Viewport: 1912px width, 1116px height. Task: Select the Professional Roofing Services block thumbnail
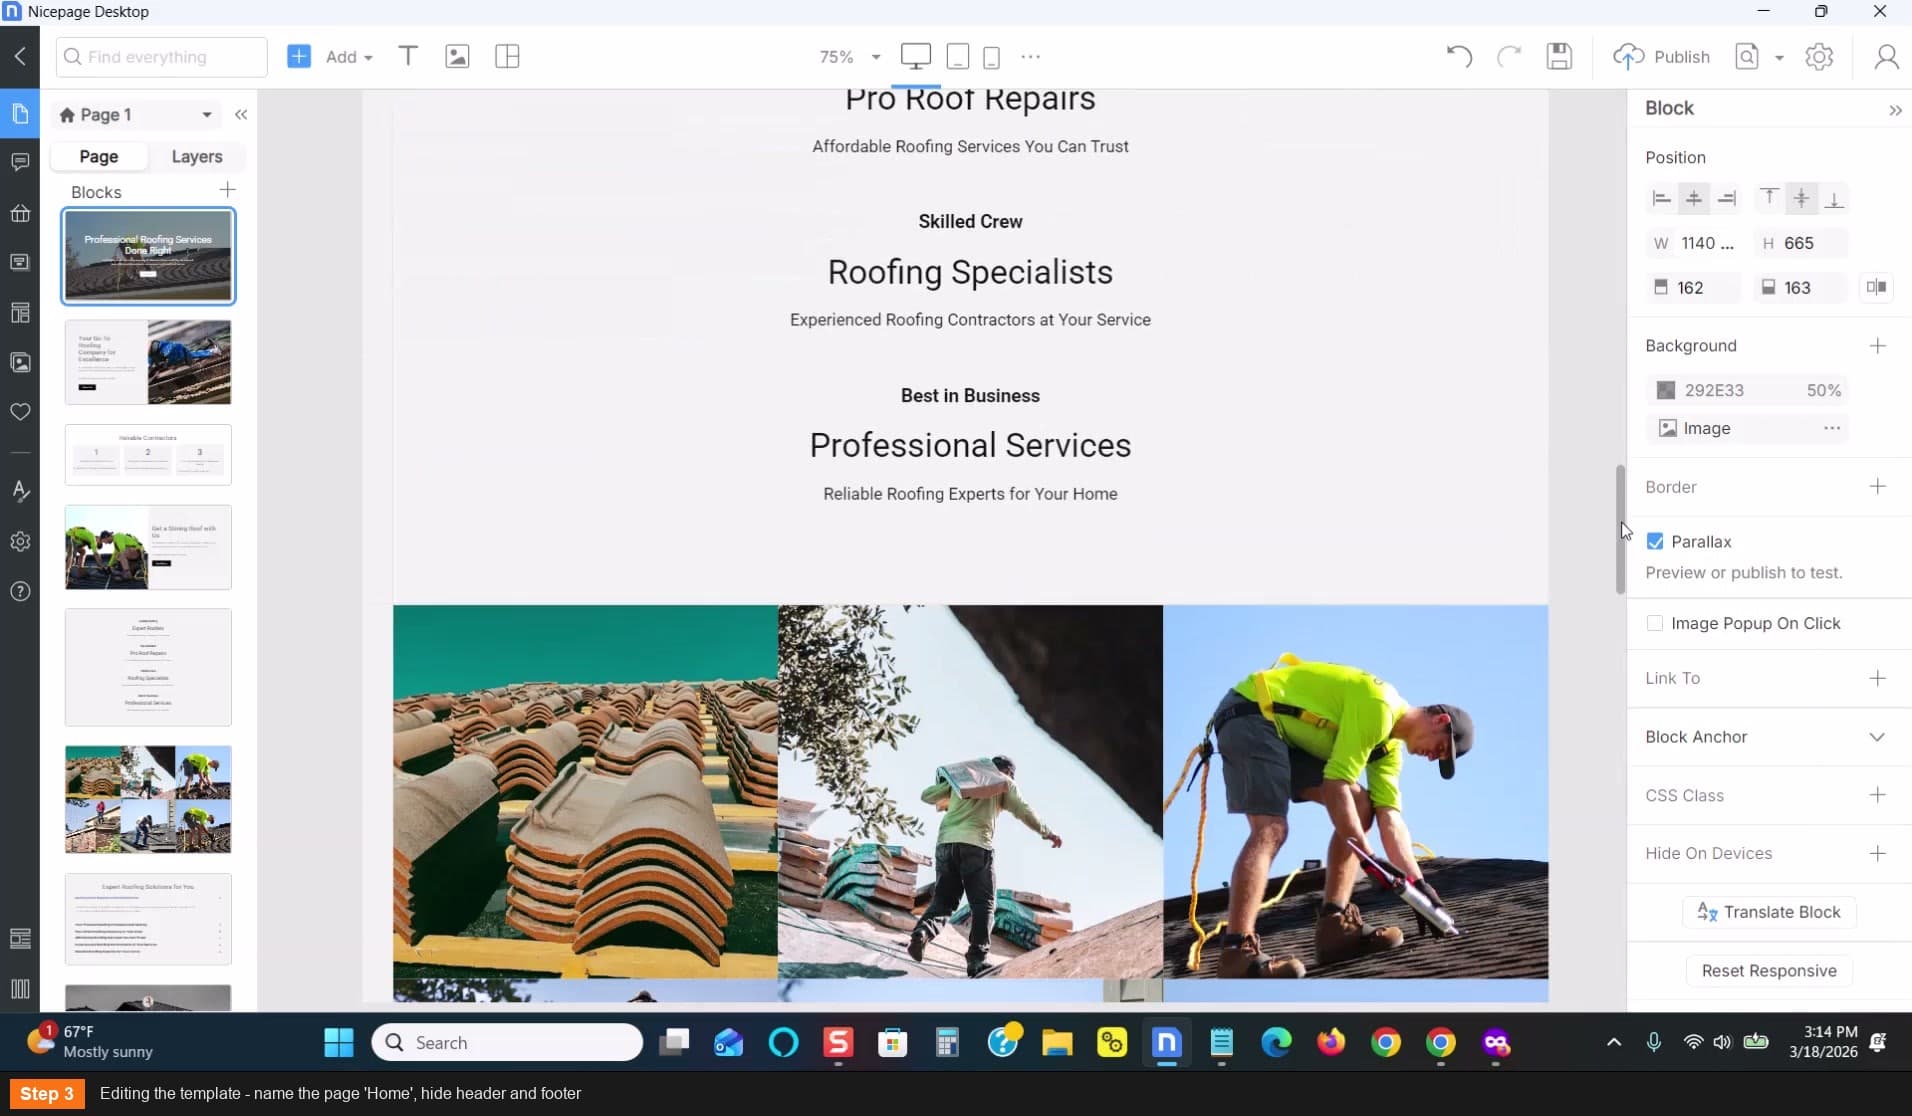click(148, 256)
